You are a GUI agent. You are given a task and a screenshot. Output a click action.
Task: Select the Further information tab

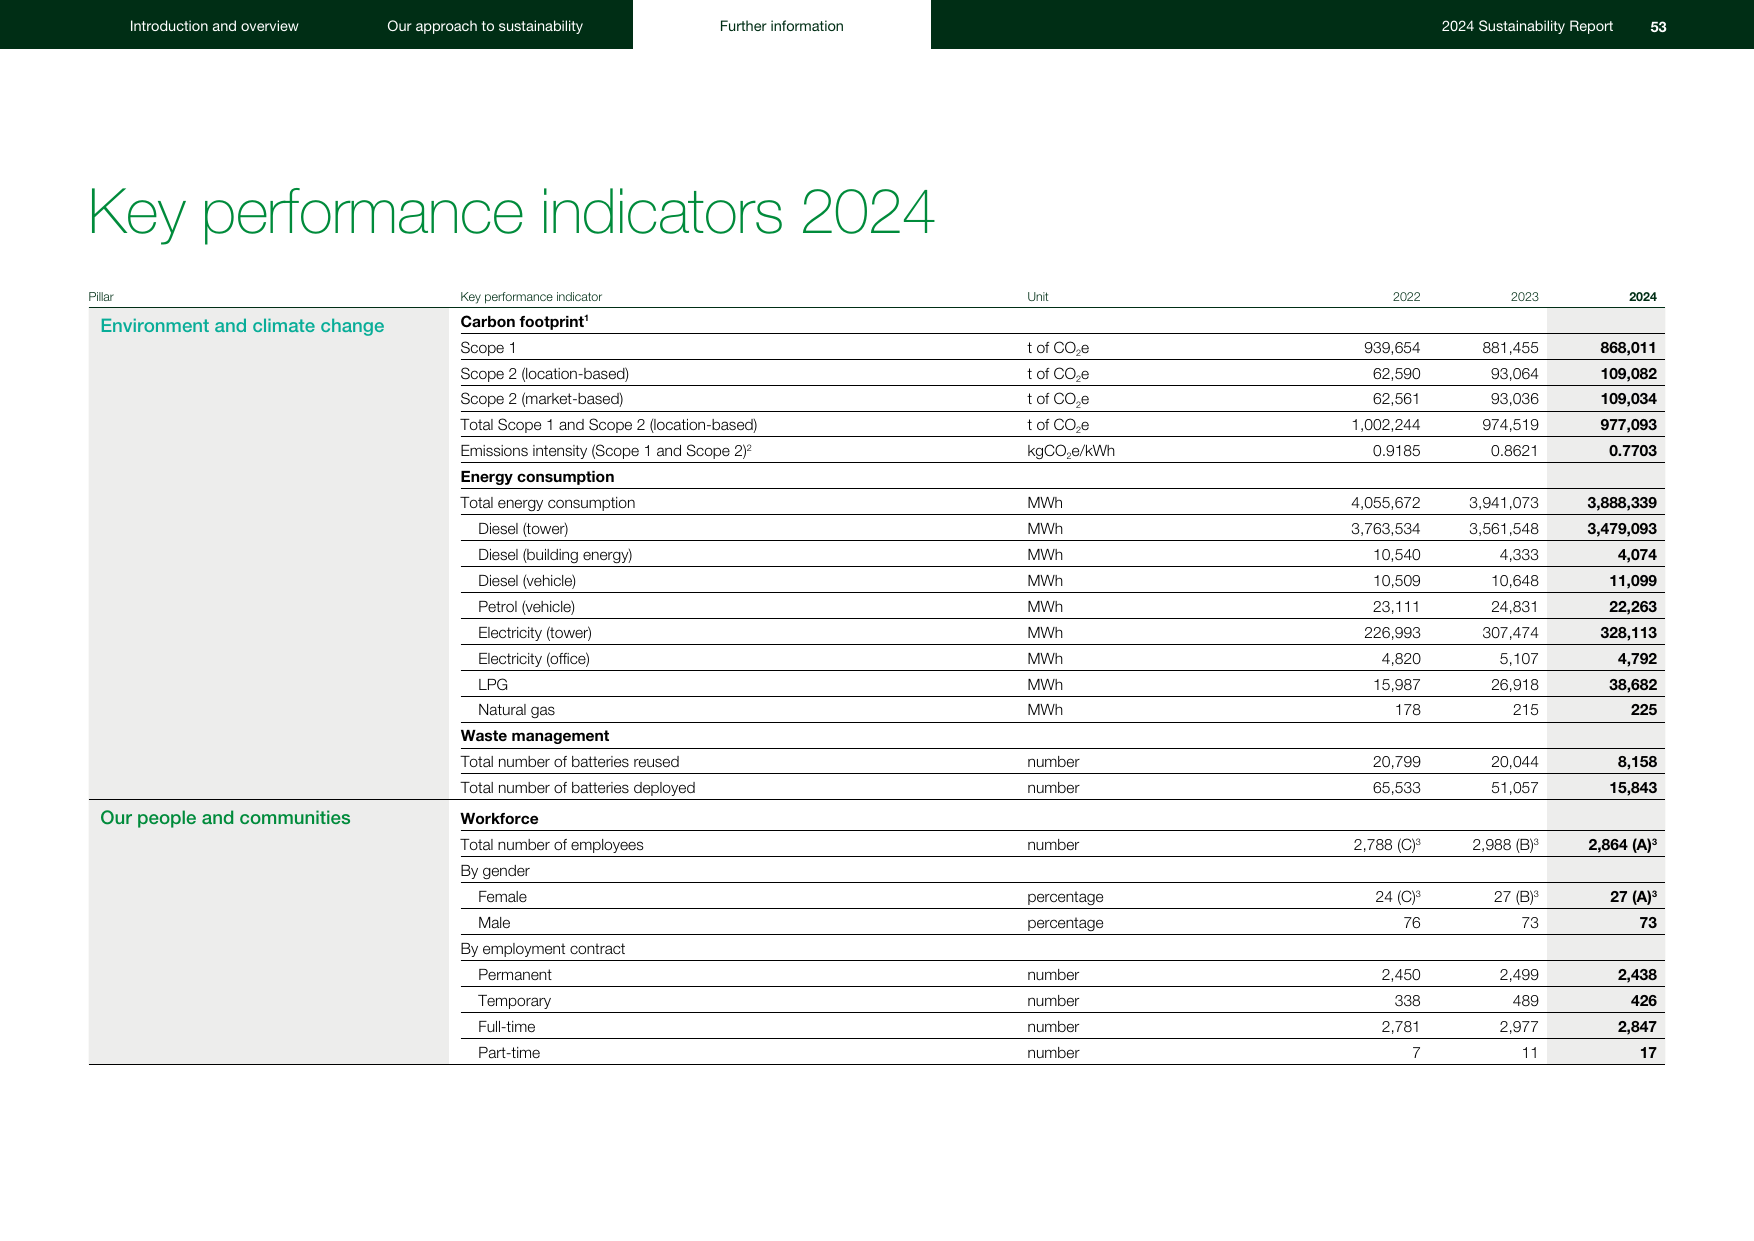(x=782, y=26)
